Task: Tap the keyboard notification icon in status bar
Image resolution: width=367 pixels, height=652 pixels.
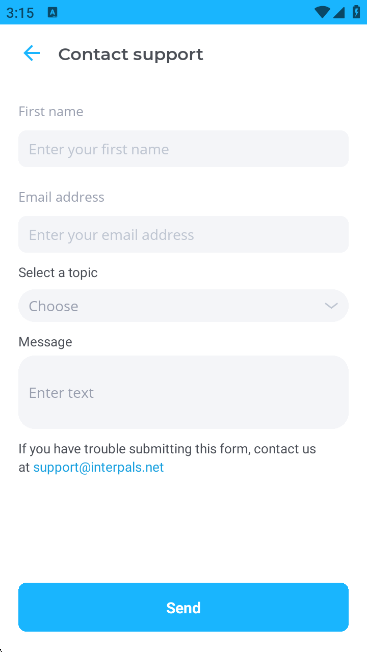Action: [x=52, y=12]
